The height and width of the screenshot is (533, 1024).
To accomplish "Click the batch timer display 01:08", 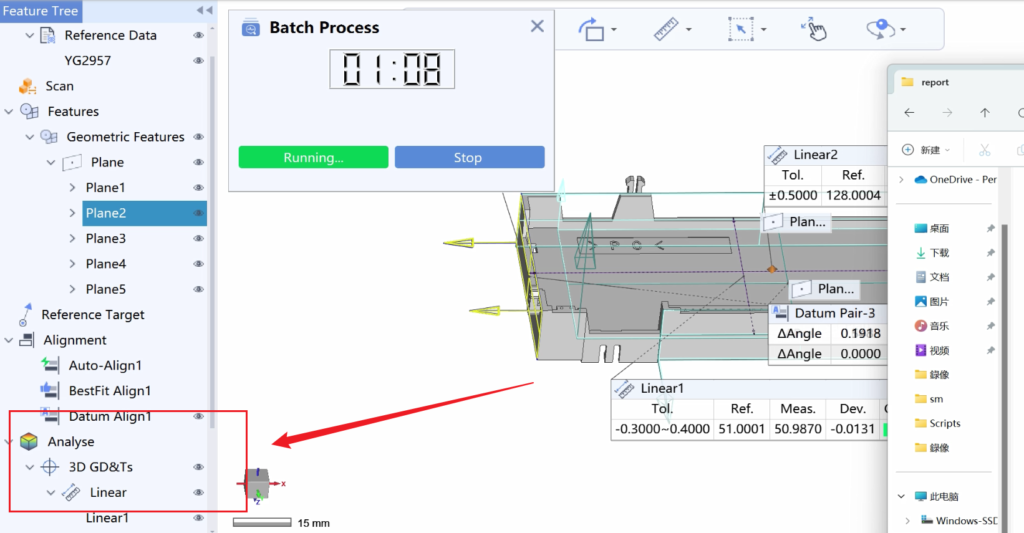I will click(x=392, y=69).
